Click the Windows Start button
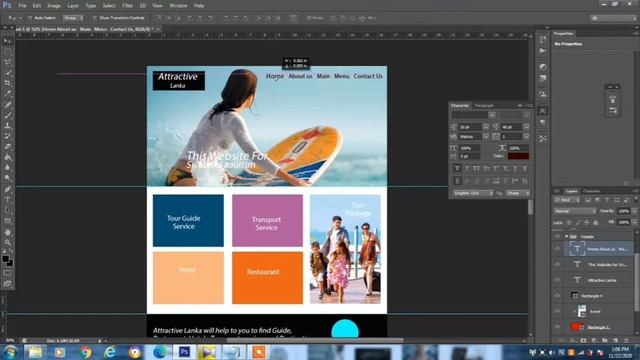Screen dimensions: 640x360 click(10, 352)
